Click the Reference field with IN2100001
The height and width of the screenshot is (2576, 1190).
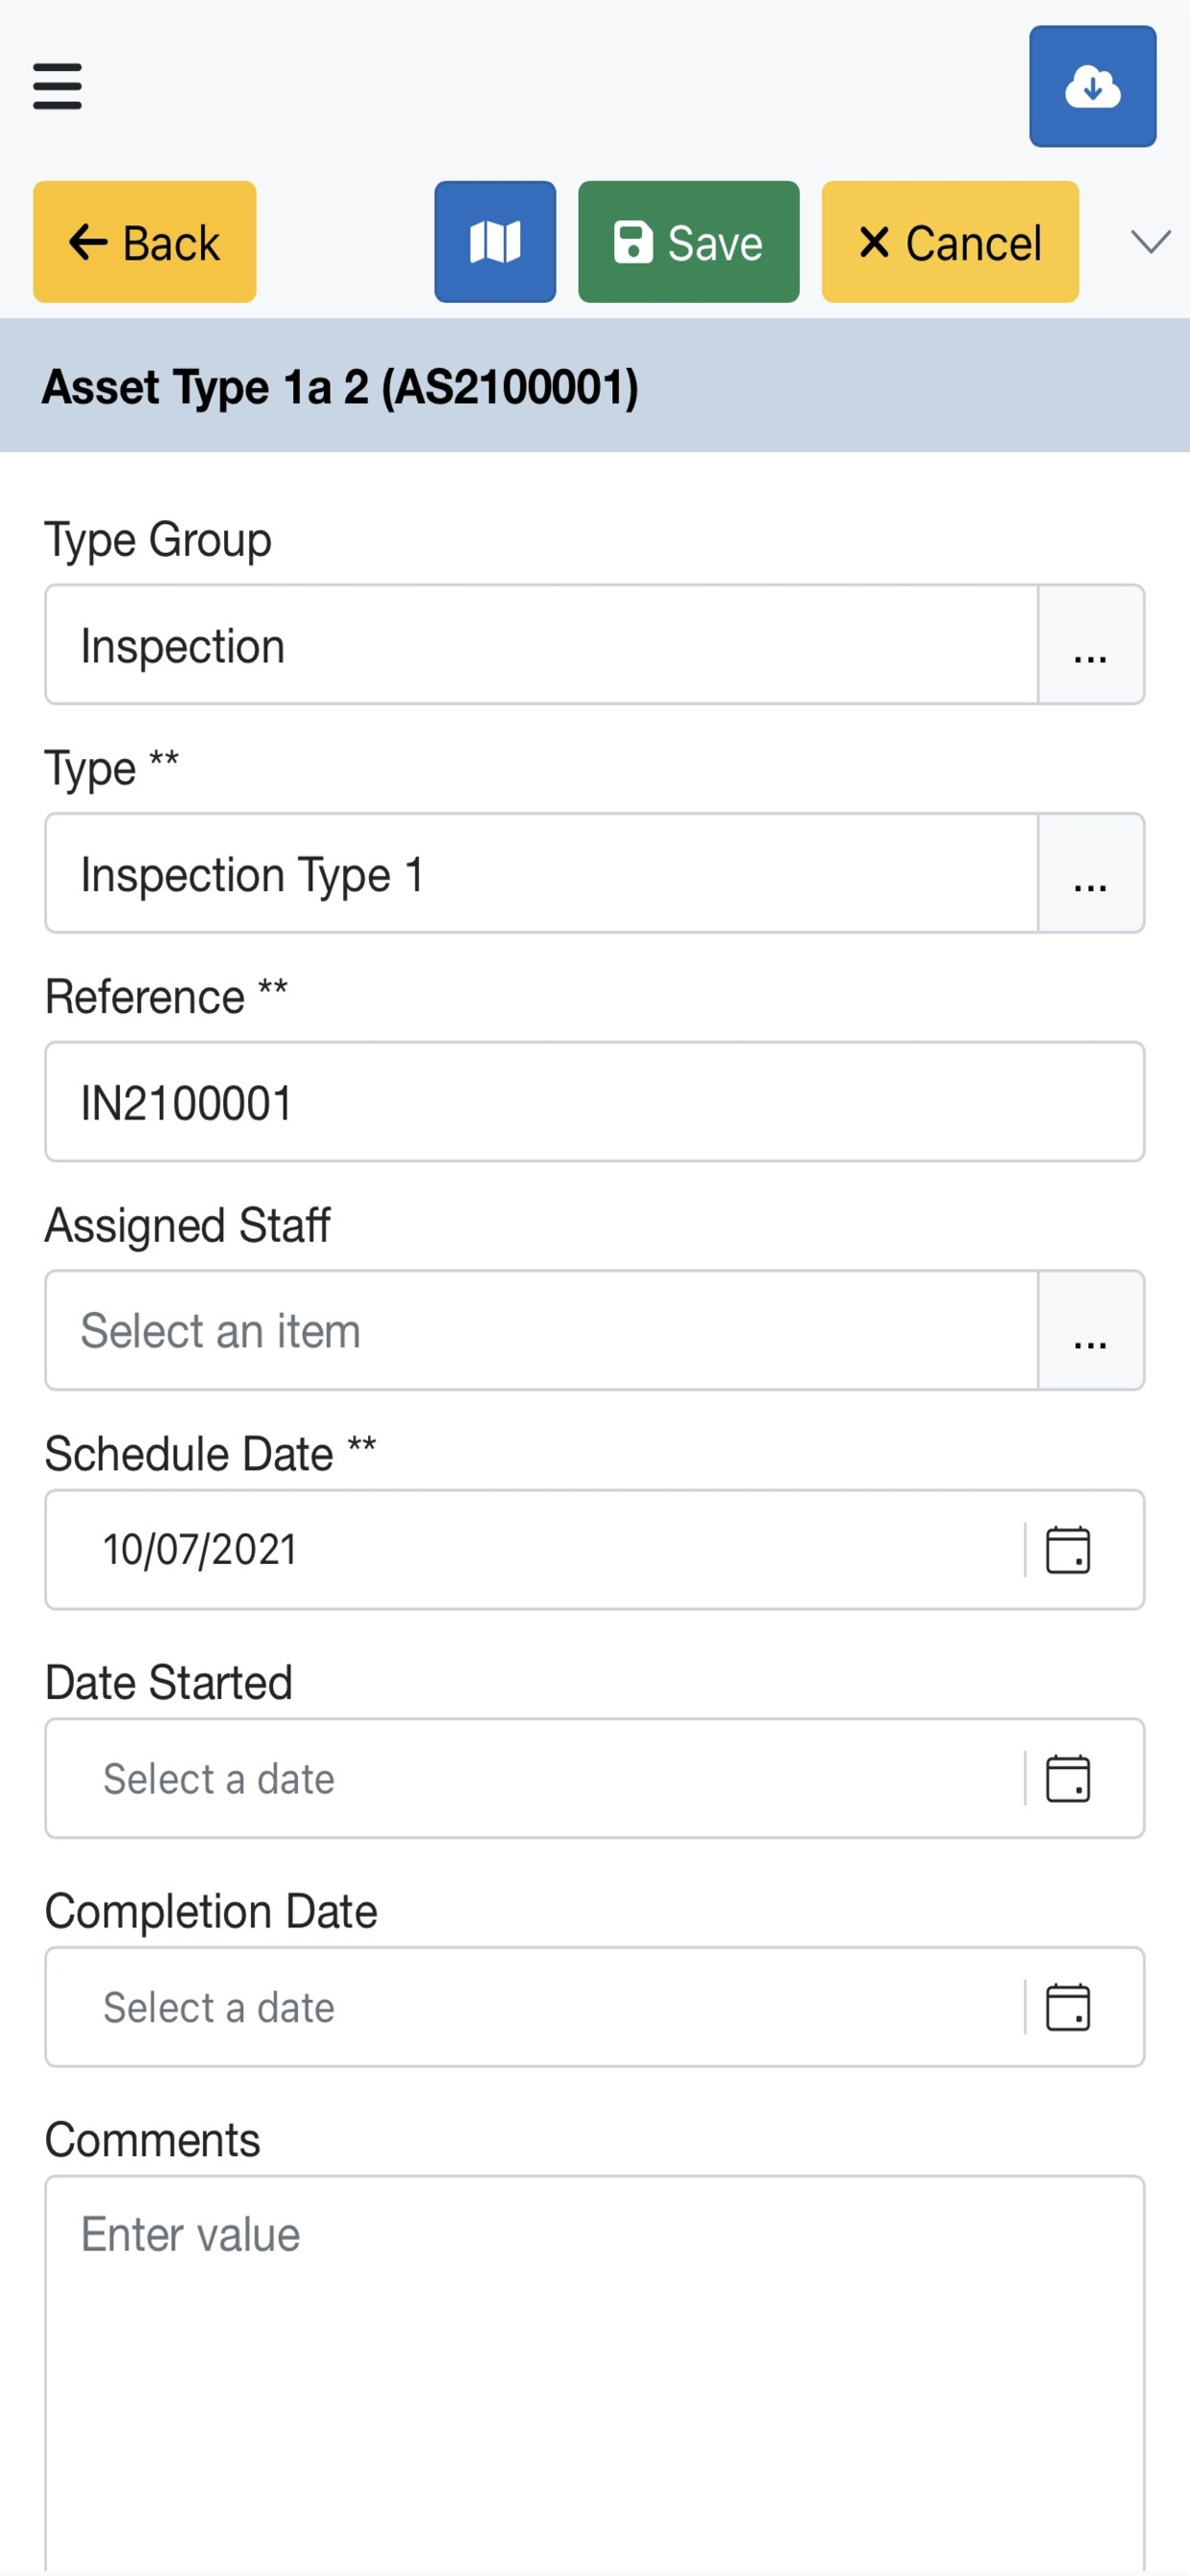[x=595, y=1102]
